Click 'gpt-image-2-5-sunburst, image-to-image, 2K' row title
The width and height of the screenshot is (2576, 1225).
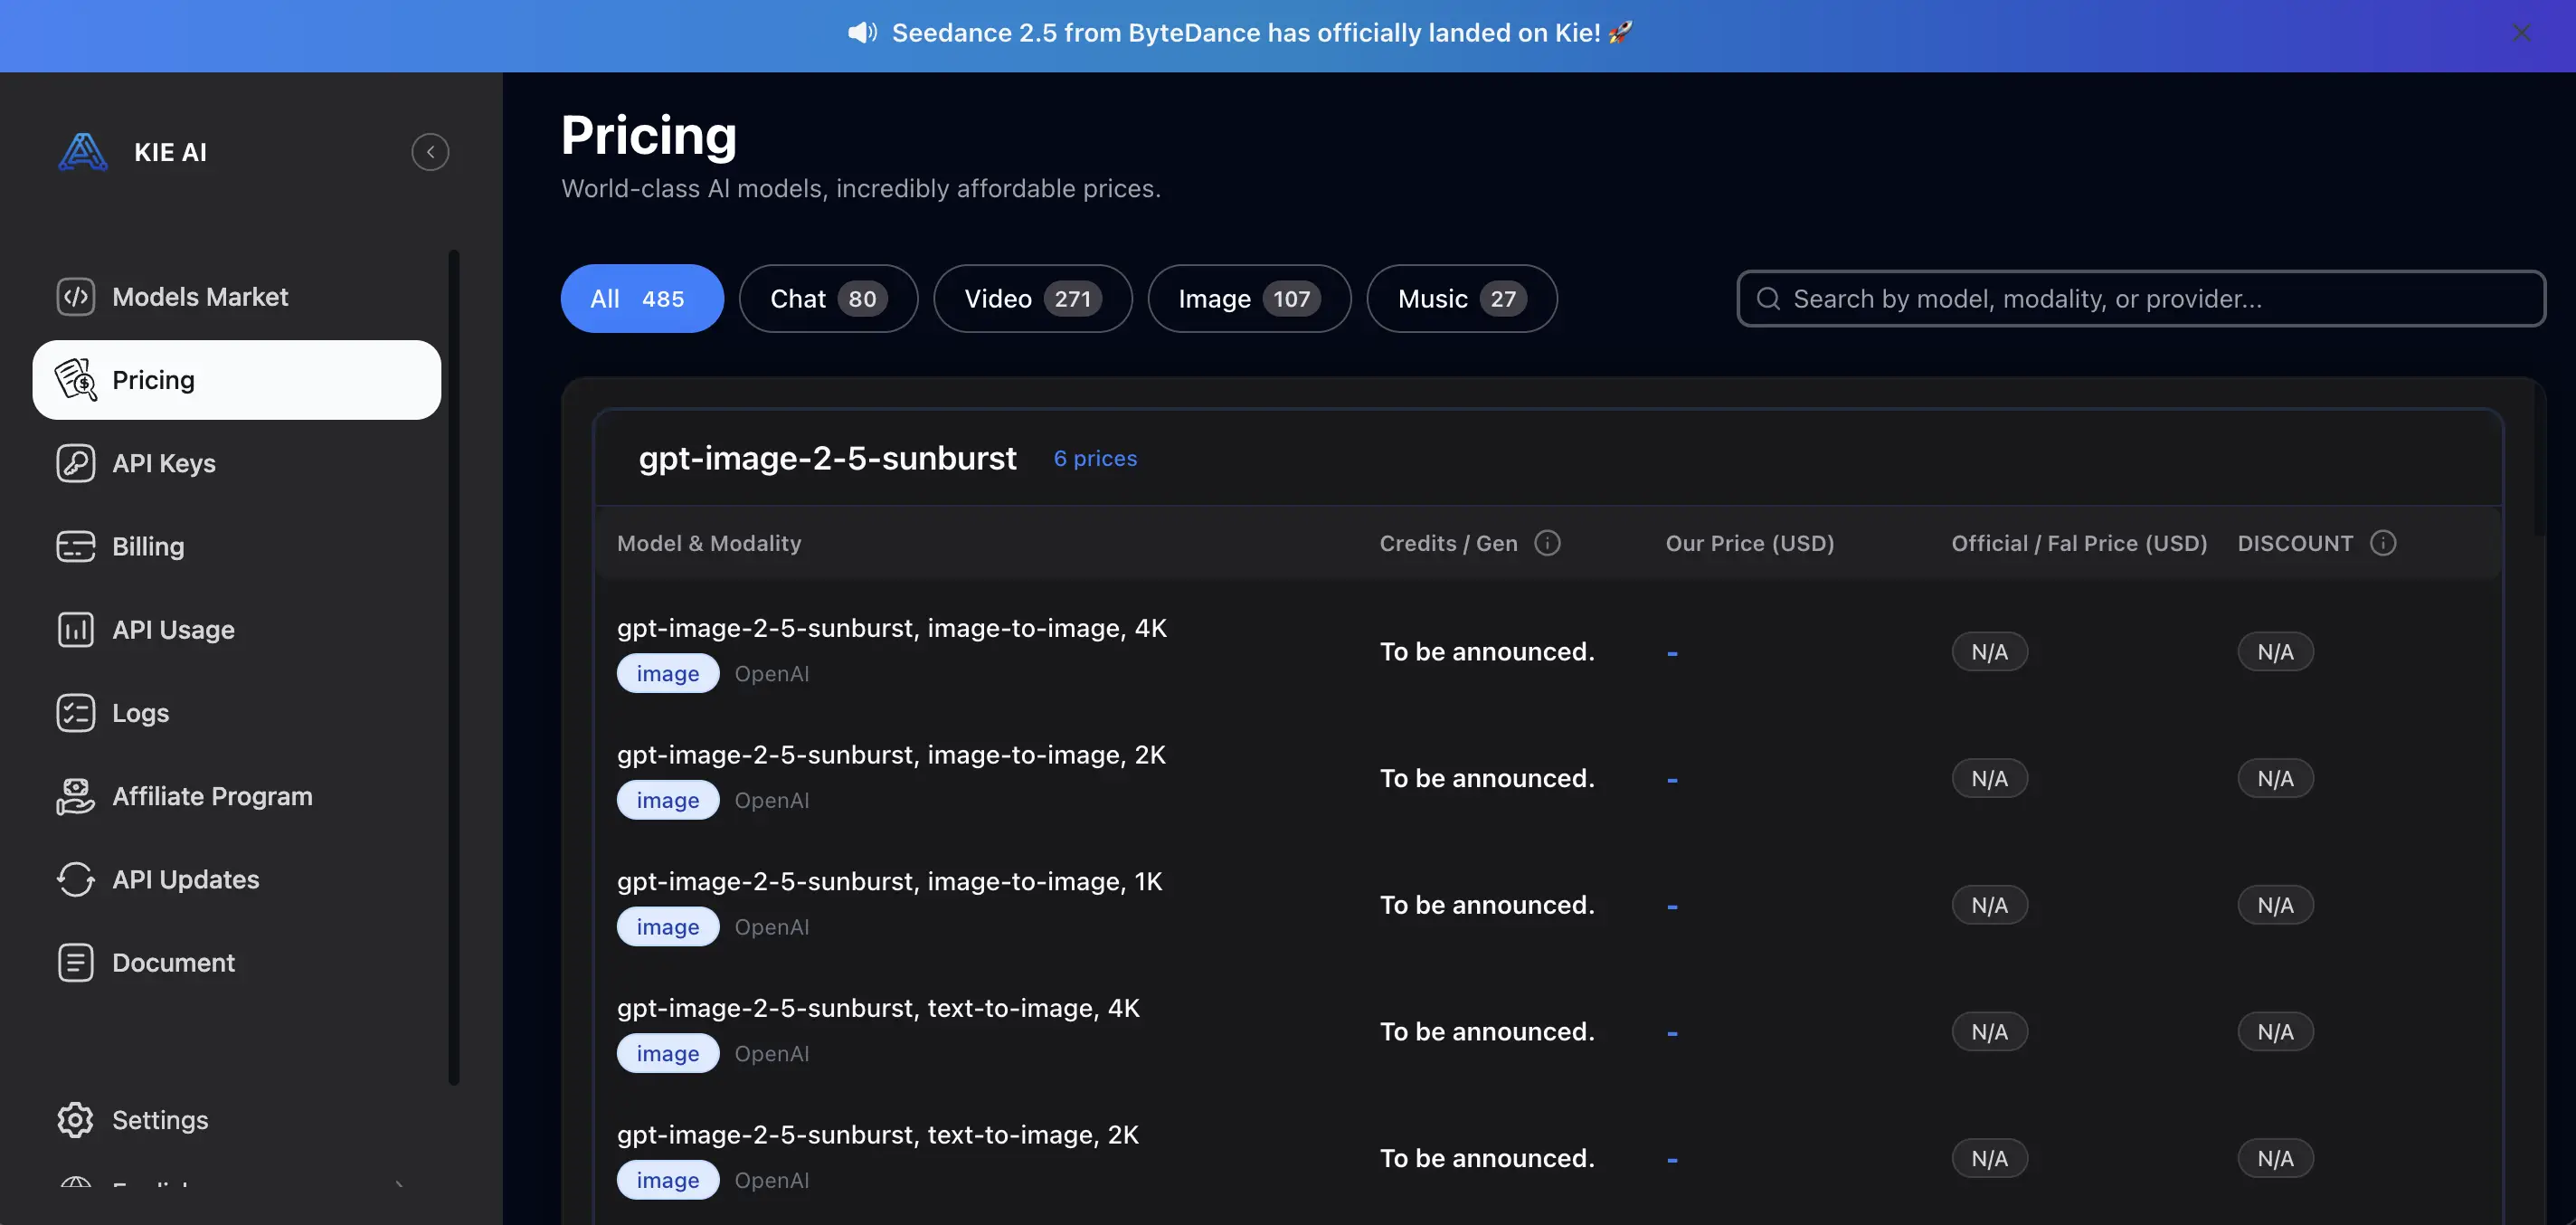pos(891,755)
